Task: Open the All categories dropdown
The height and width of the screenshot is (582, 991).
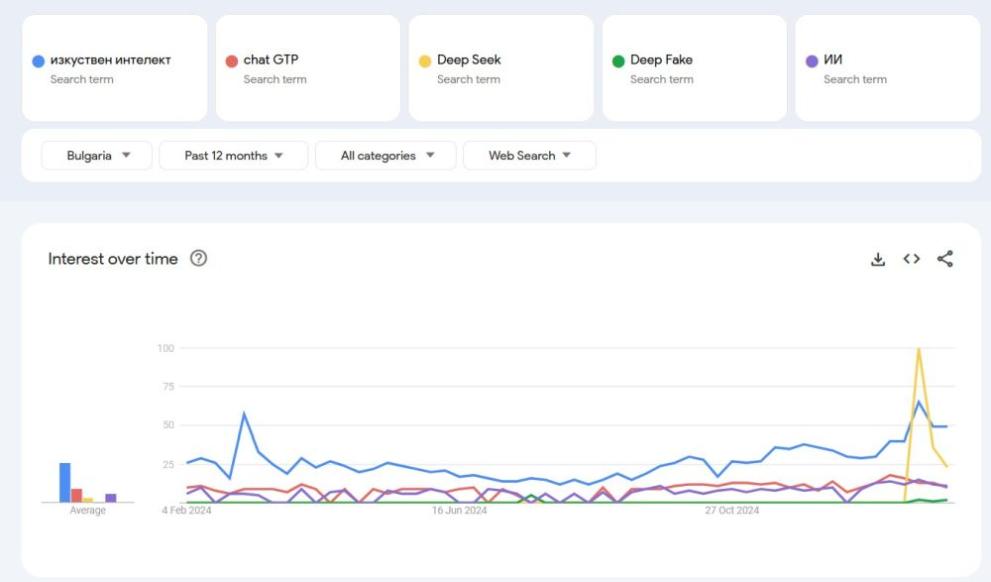Action: point(386,156)
